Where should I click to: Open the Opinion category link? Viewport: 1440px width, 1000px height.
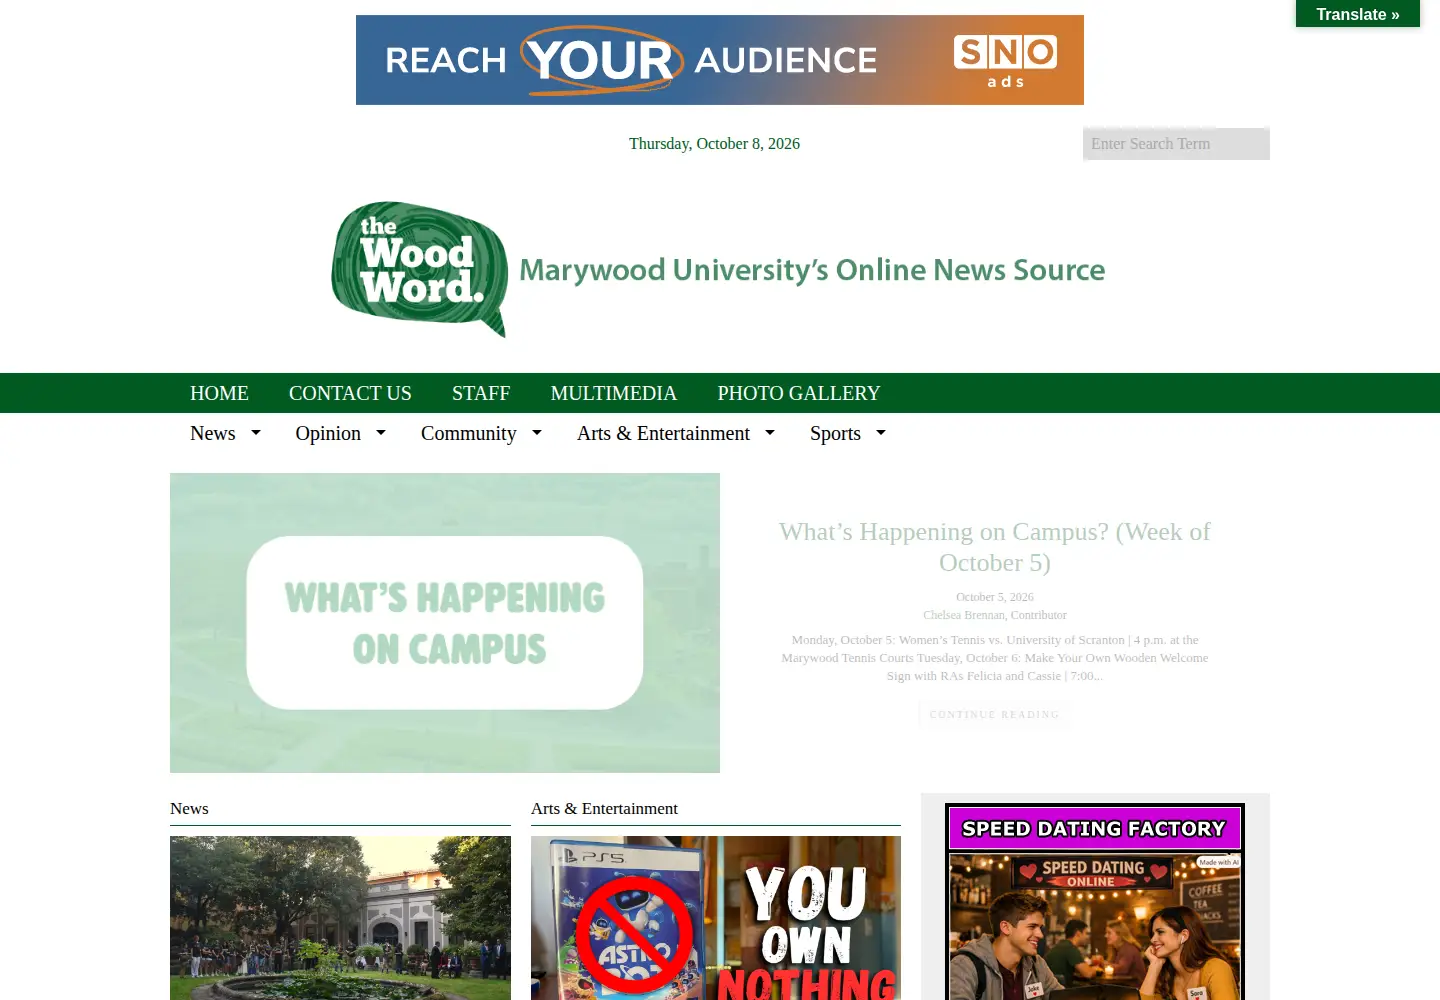click(x=328, y=433)
